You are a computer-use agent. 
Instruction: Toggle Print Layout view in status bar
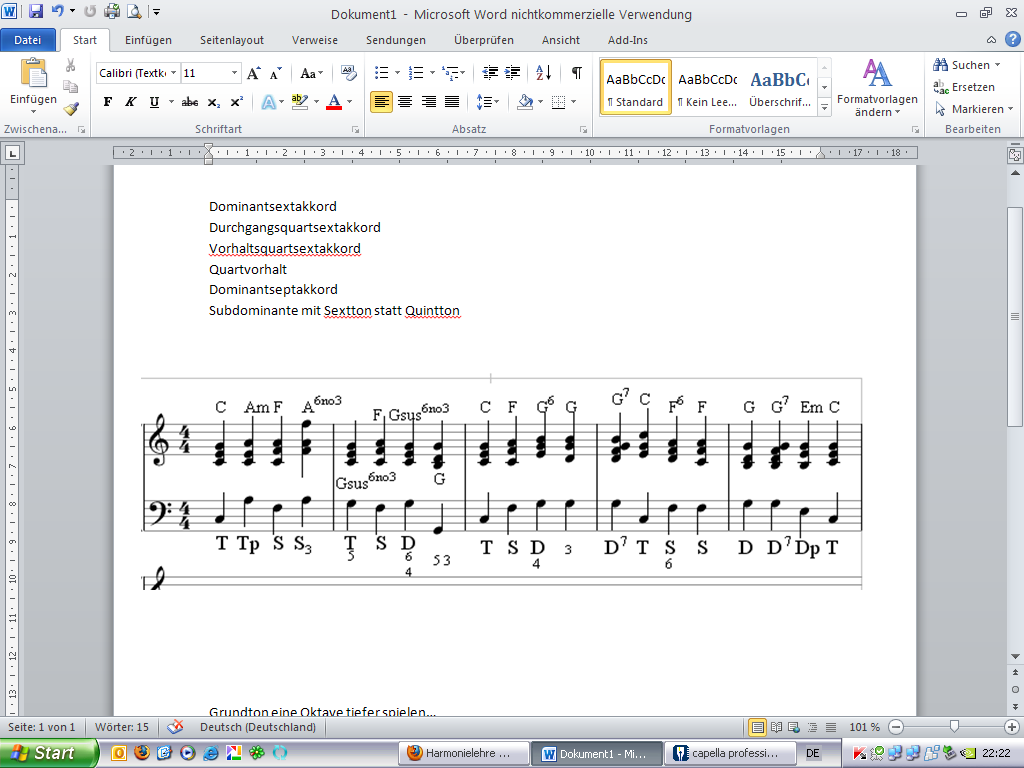[757, 727]
